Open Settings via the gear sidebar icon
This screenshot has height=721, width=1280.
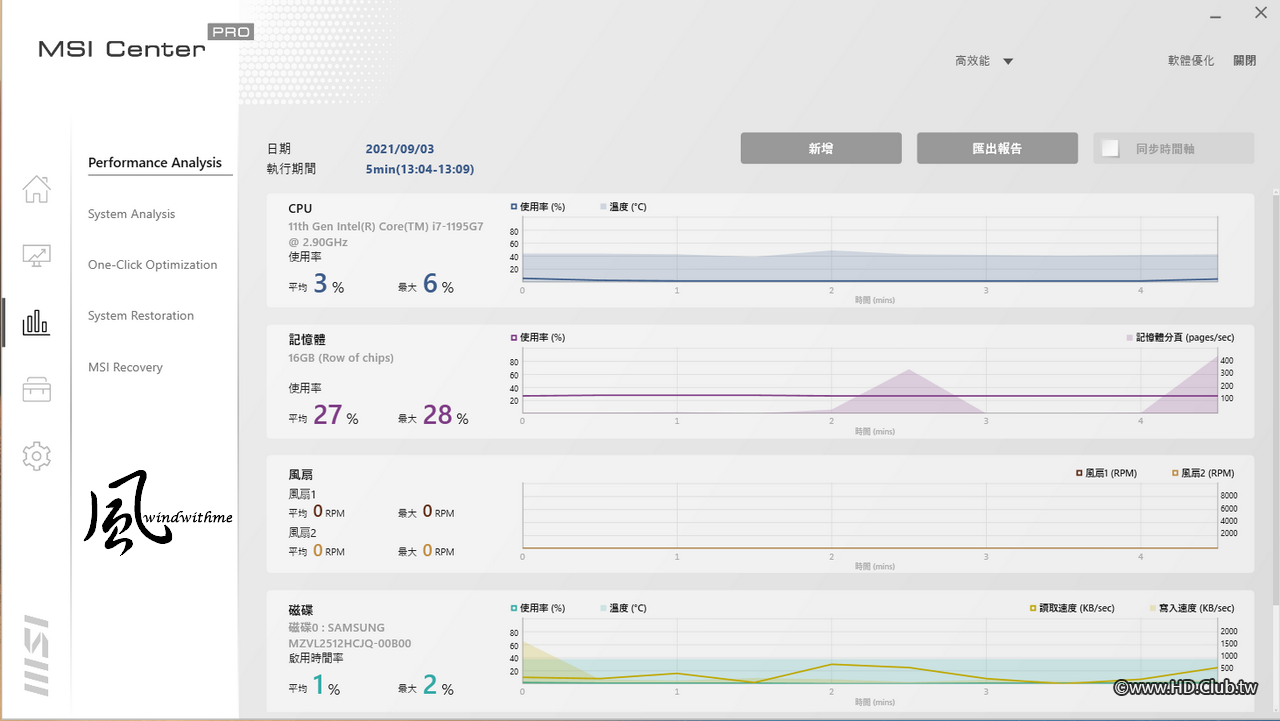(37, 456)
